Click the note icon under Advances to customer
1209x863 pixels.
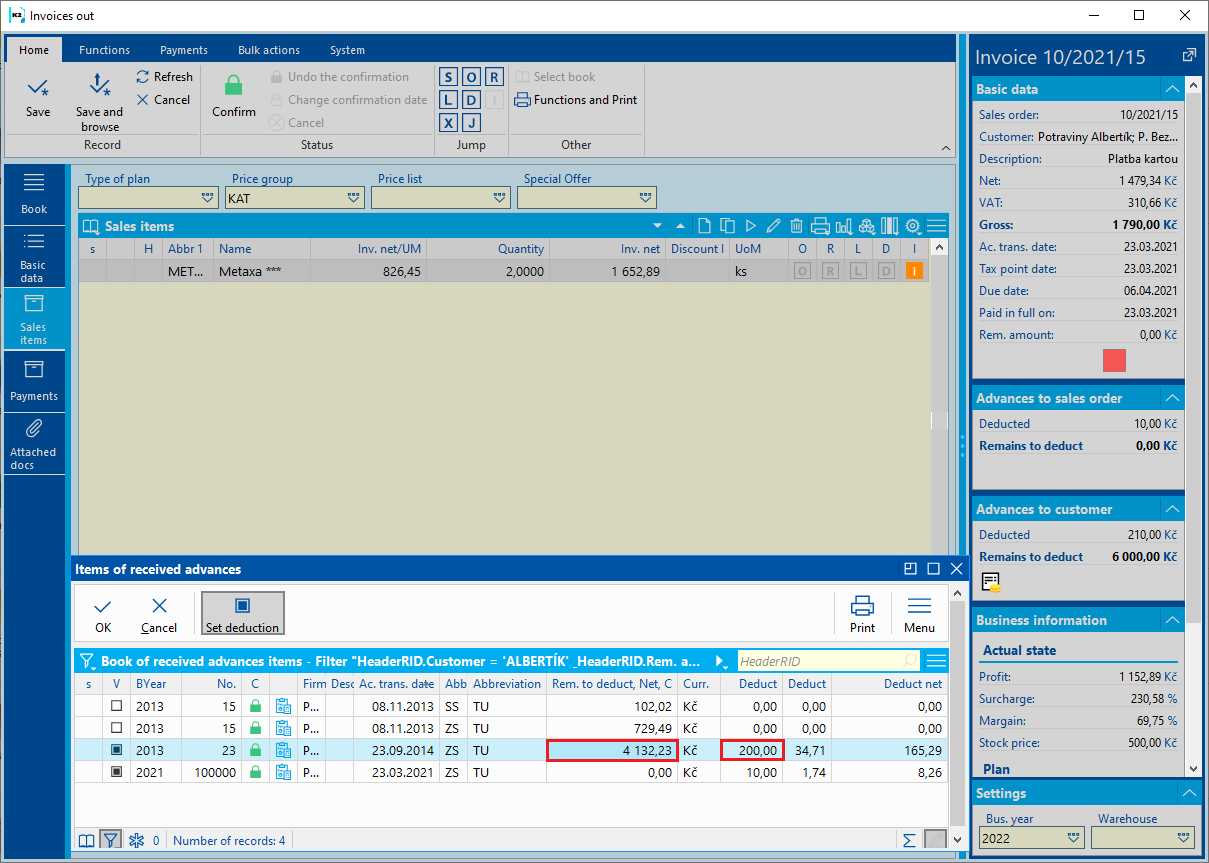[991, 581]
